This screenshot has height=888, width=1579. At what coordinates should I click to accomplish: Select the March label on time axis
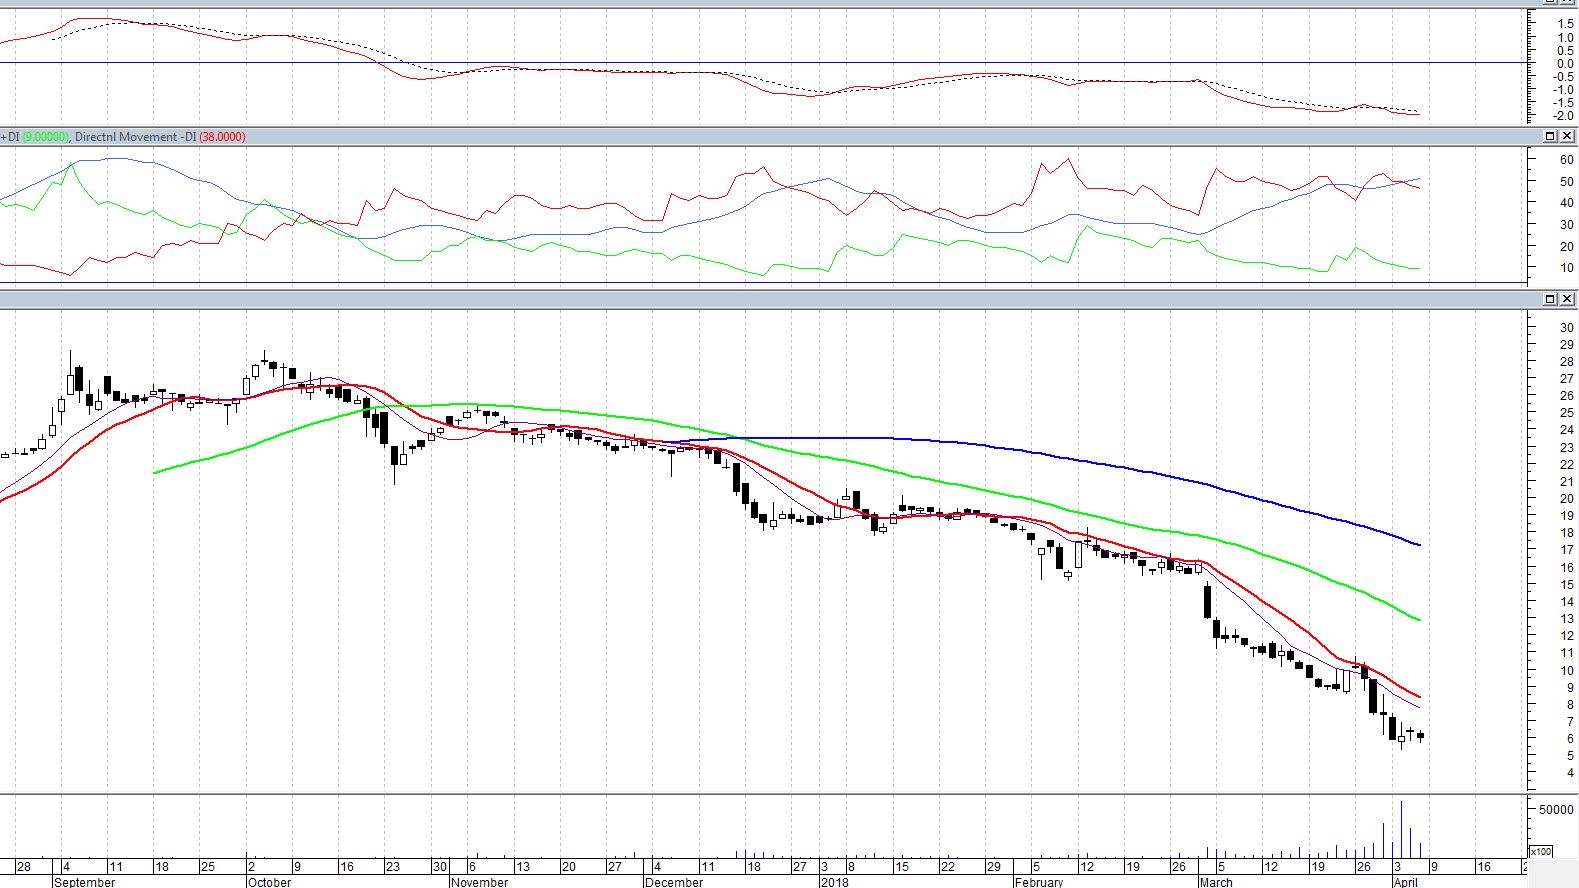coord(1216,882)
